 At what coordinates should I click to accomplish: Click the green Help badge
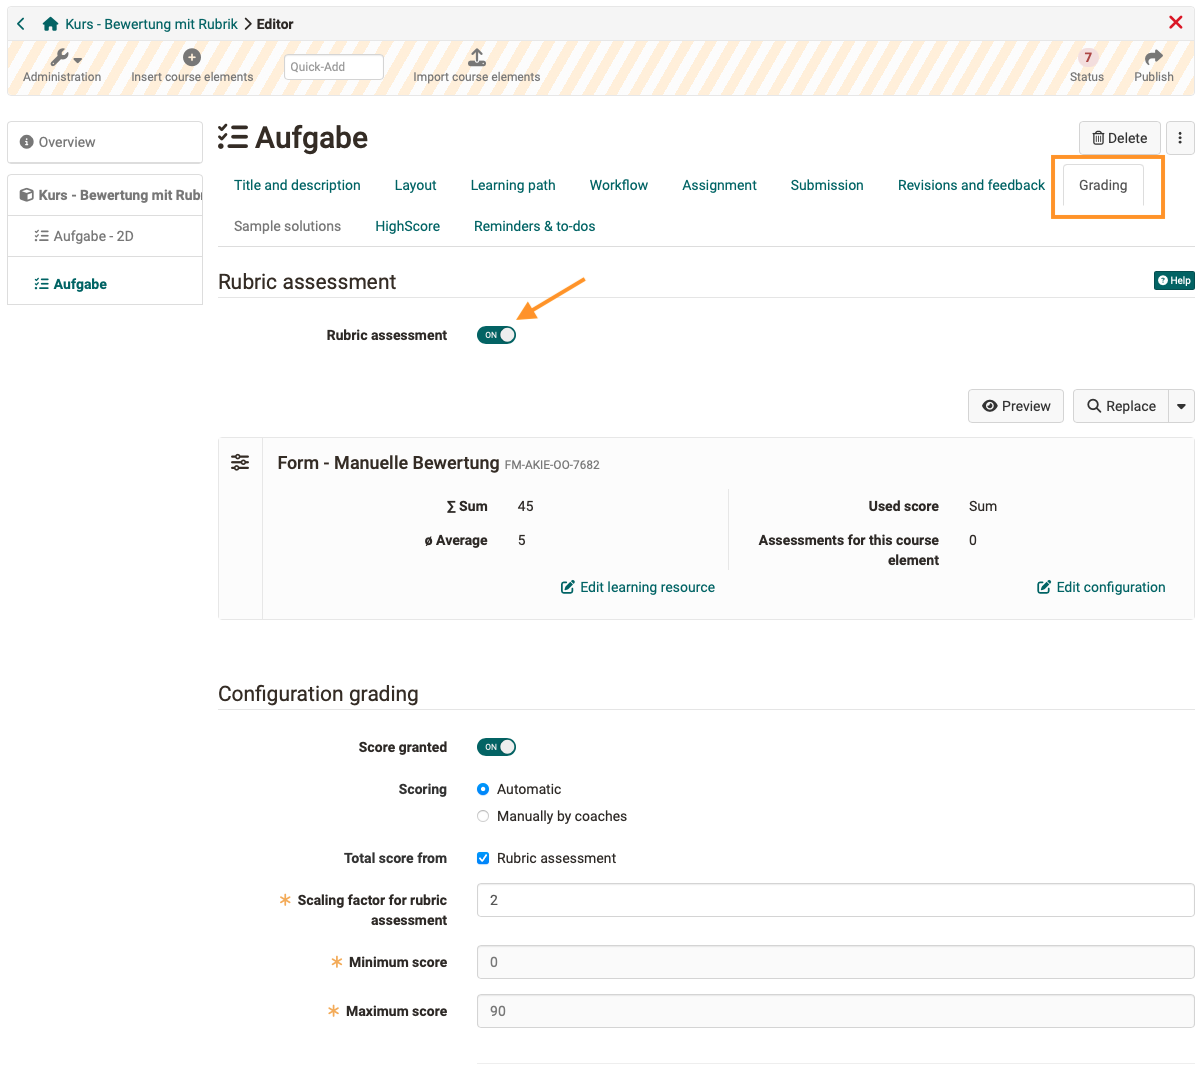1173,280
